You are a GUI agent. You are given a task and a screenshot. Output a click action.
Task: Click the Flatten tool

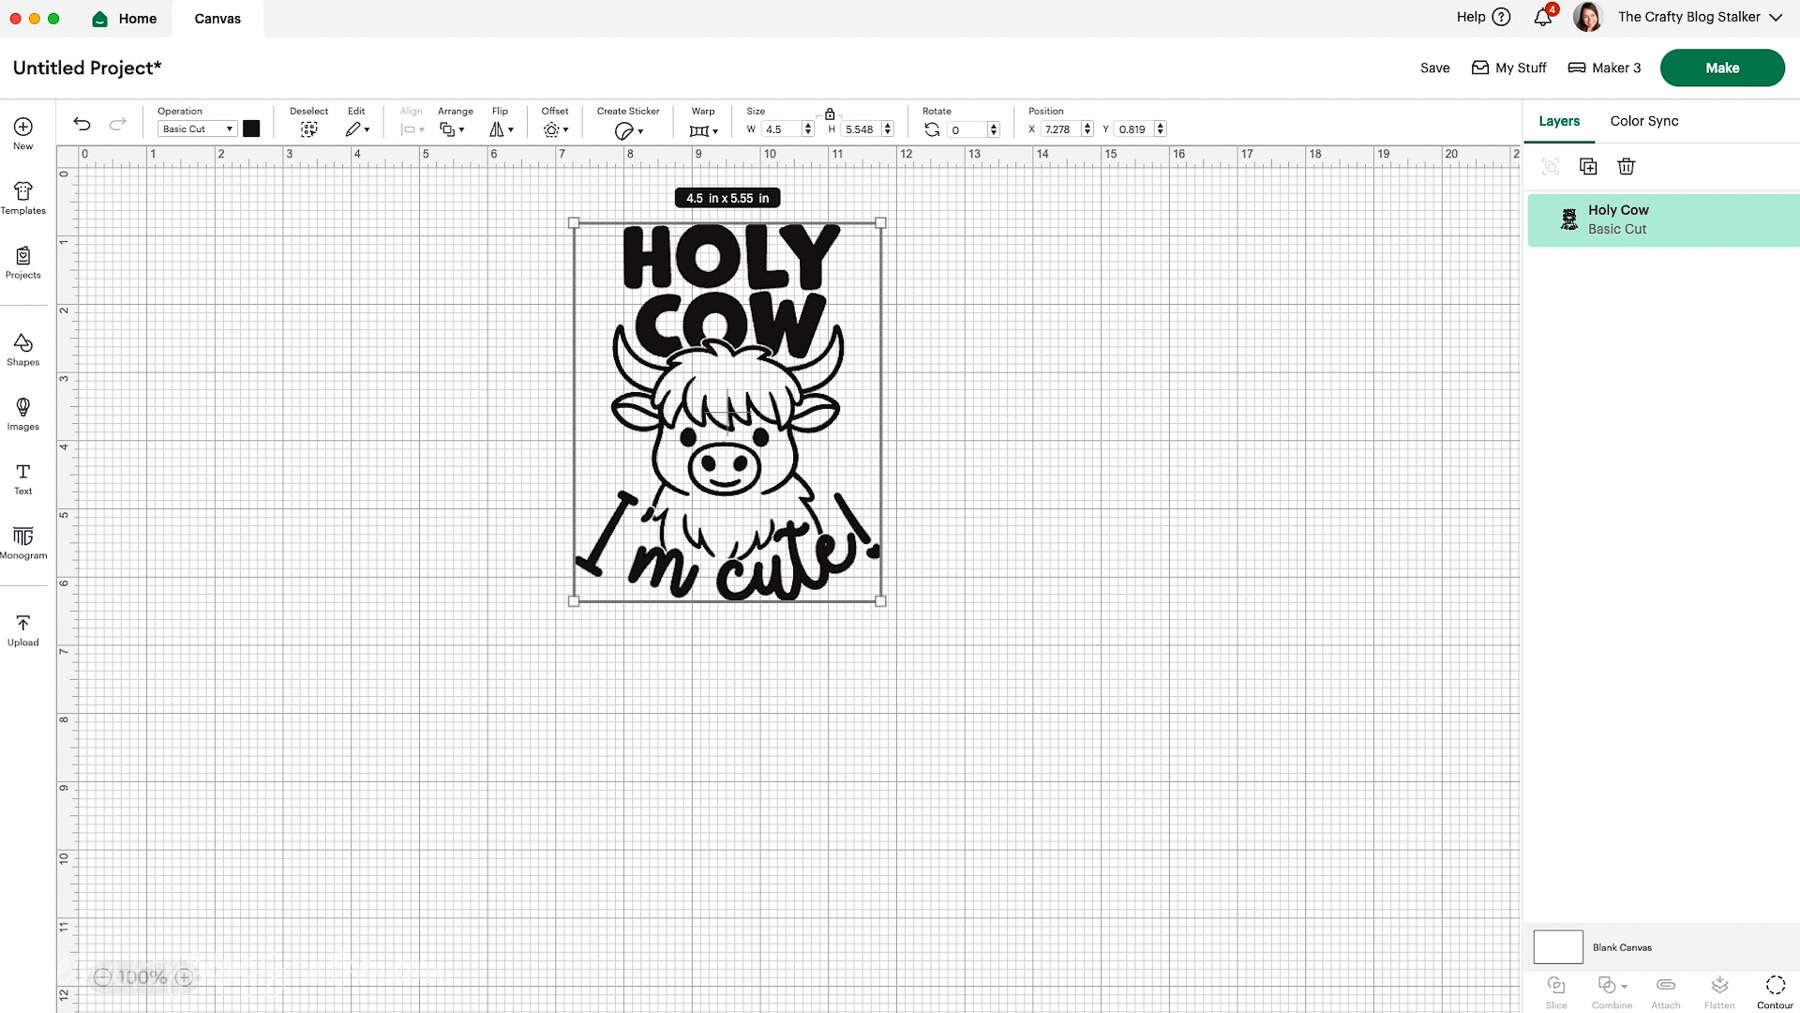click(1719, 992)
